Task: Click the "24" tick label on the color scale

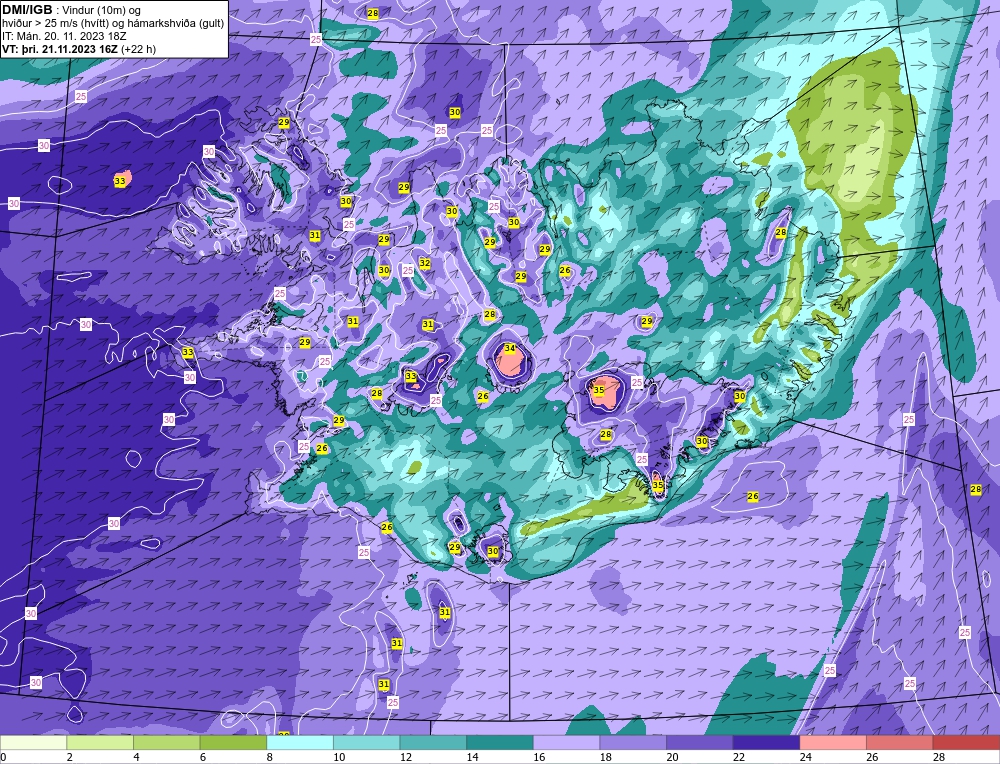Action: 805,757
